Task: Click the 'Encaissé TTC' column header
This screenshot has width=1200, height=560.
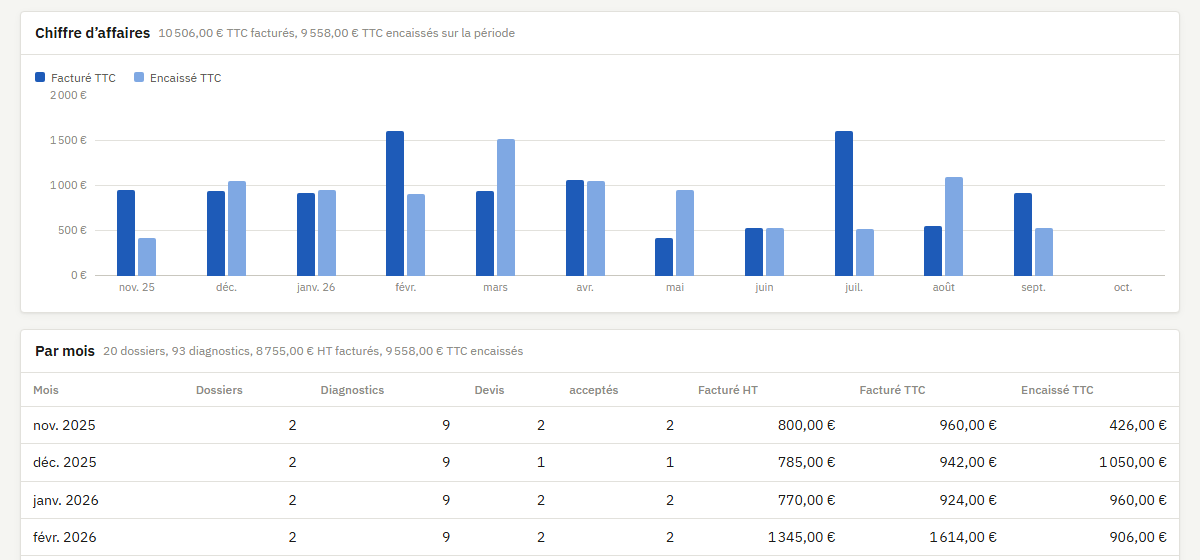Action: [1057, 390]
